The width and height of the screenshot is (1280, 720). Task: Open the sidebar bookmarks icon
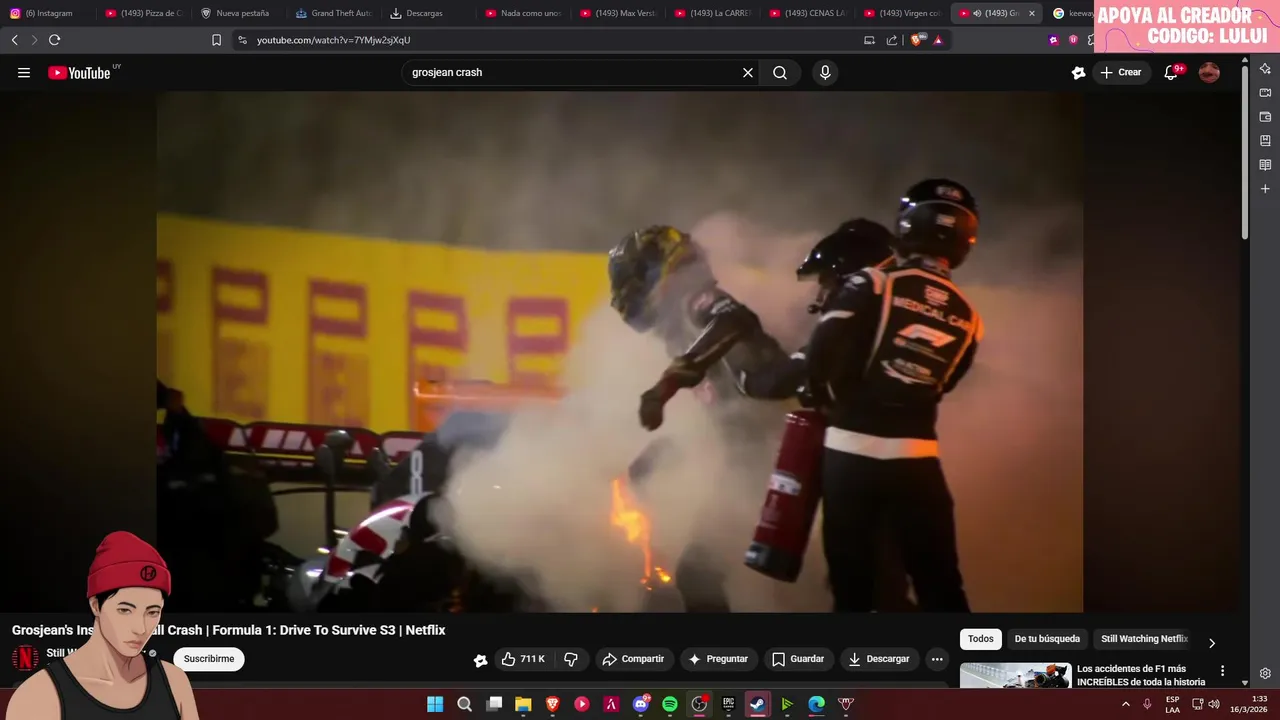click(x=1265, y=141)
